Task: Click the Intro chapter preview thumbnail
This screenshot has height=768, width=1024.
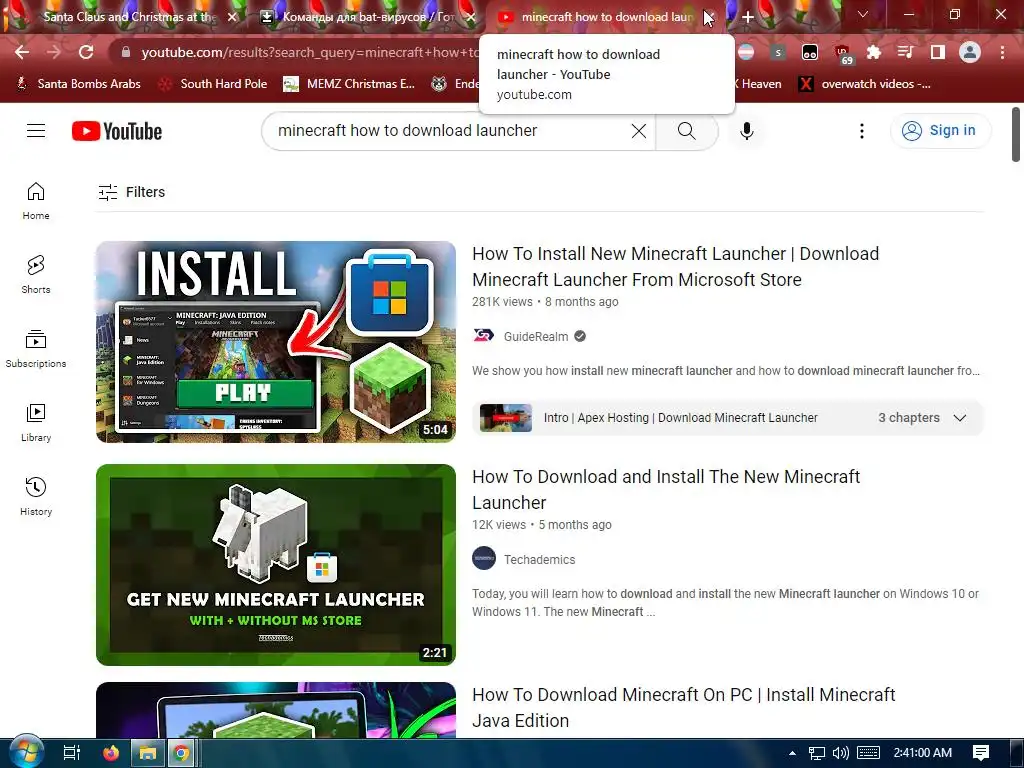Action: pos(506,418)
